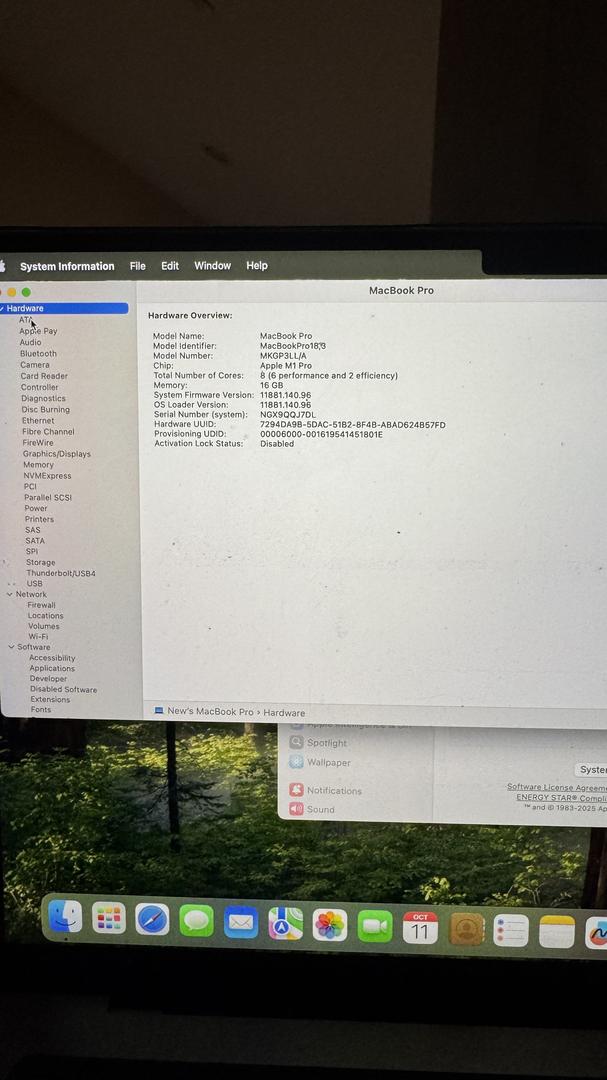
Task: Open the File menu
Action: [138, 266]
